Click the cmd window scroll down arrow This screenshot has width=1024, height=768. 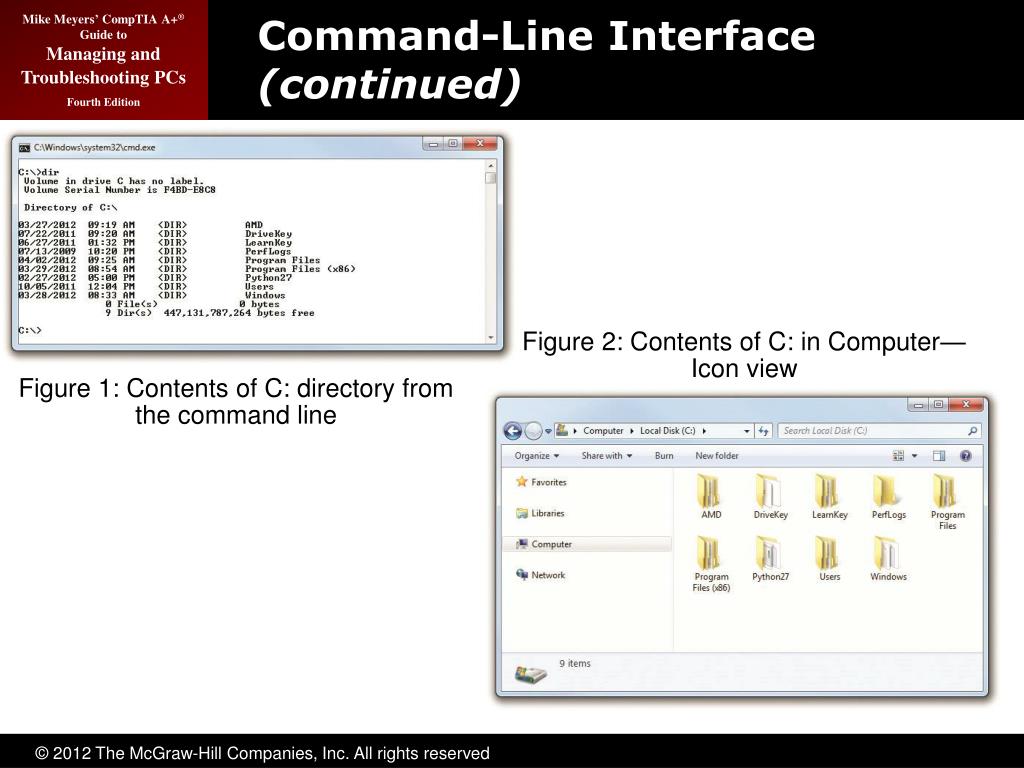pos(490,338)
